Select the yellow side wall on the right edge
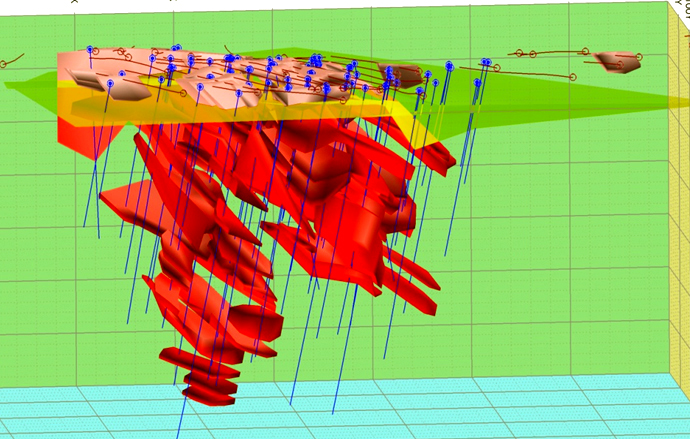This screenshot has height=439, width=690. click(678, 200)
